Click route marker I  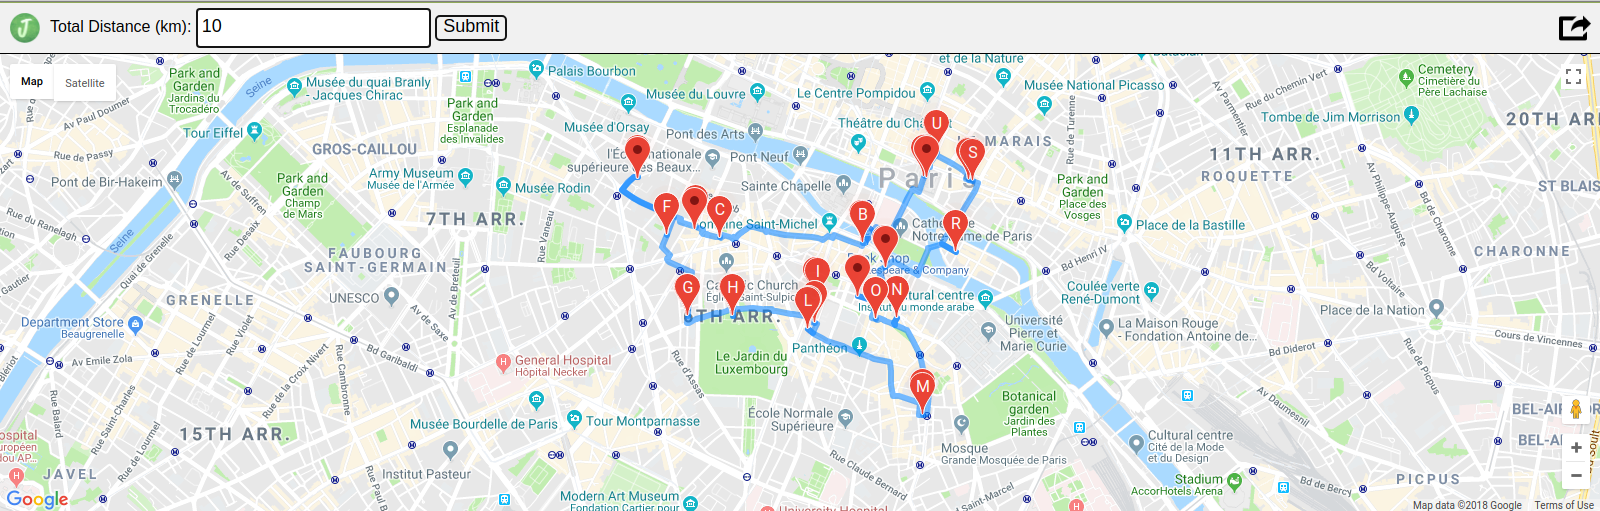(x=818, y=271)
